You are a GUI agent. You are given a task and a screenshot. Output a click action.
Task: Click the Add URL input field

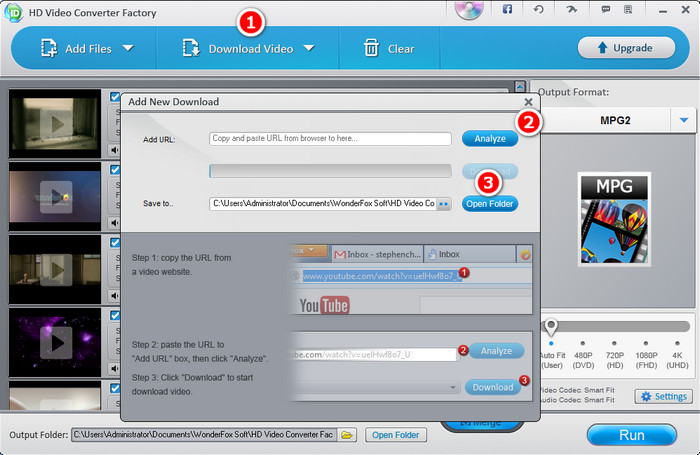point(330,138)
